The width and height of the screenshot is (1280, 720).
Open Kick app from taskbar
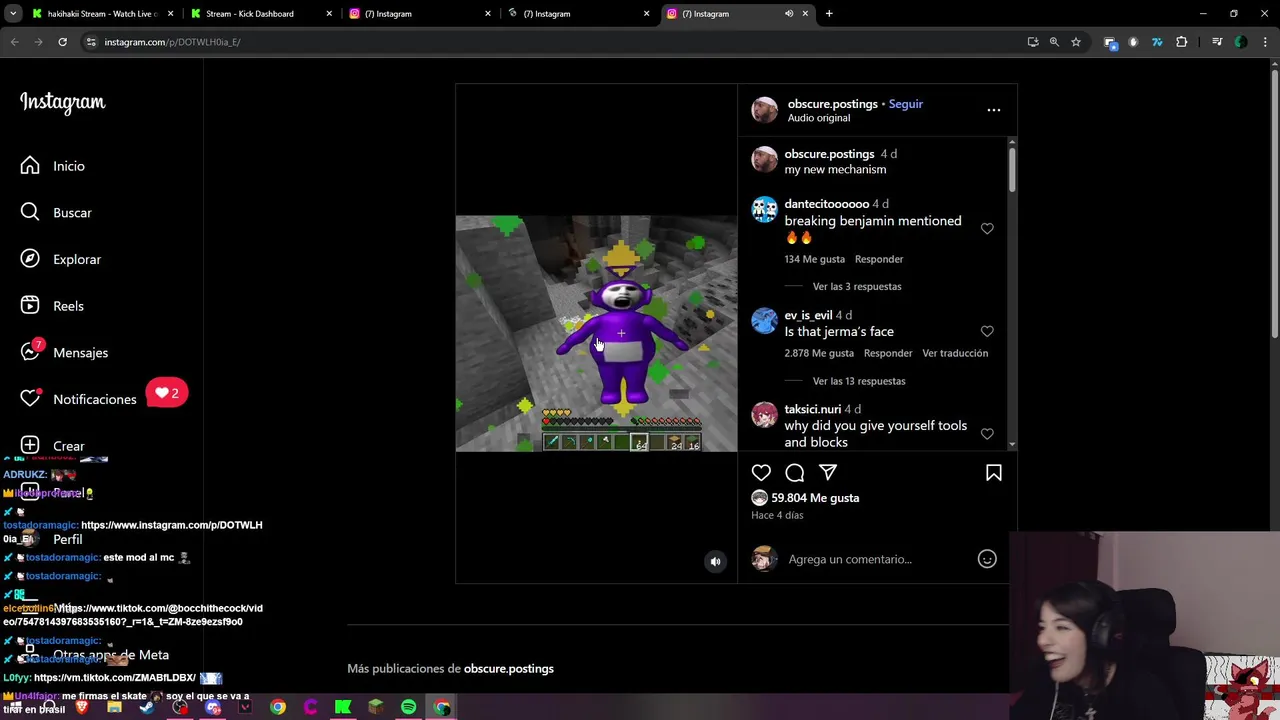coord(343,707)
